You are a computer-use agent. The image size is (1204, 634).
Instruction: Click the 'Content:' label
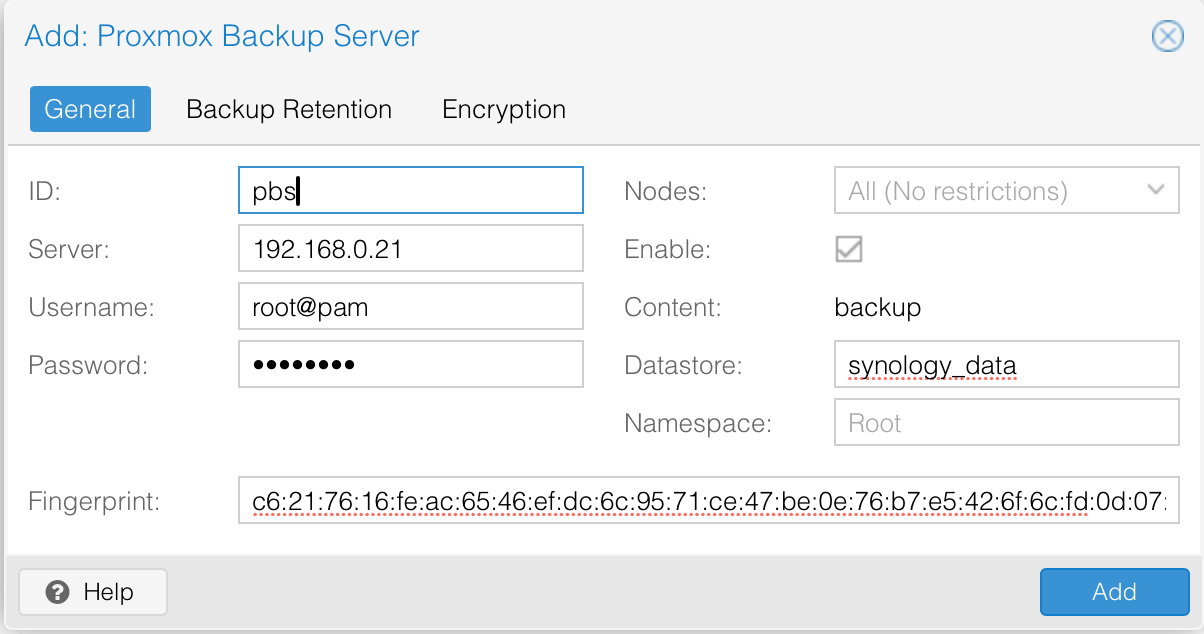[x=672, y=308]
